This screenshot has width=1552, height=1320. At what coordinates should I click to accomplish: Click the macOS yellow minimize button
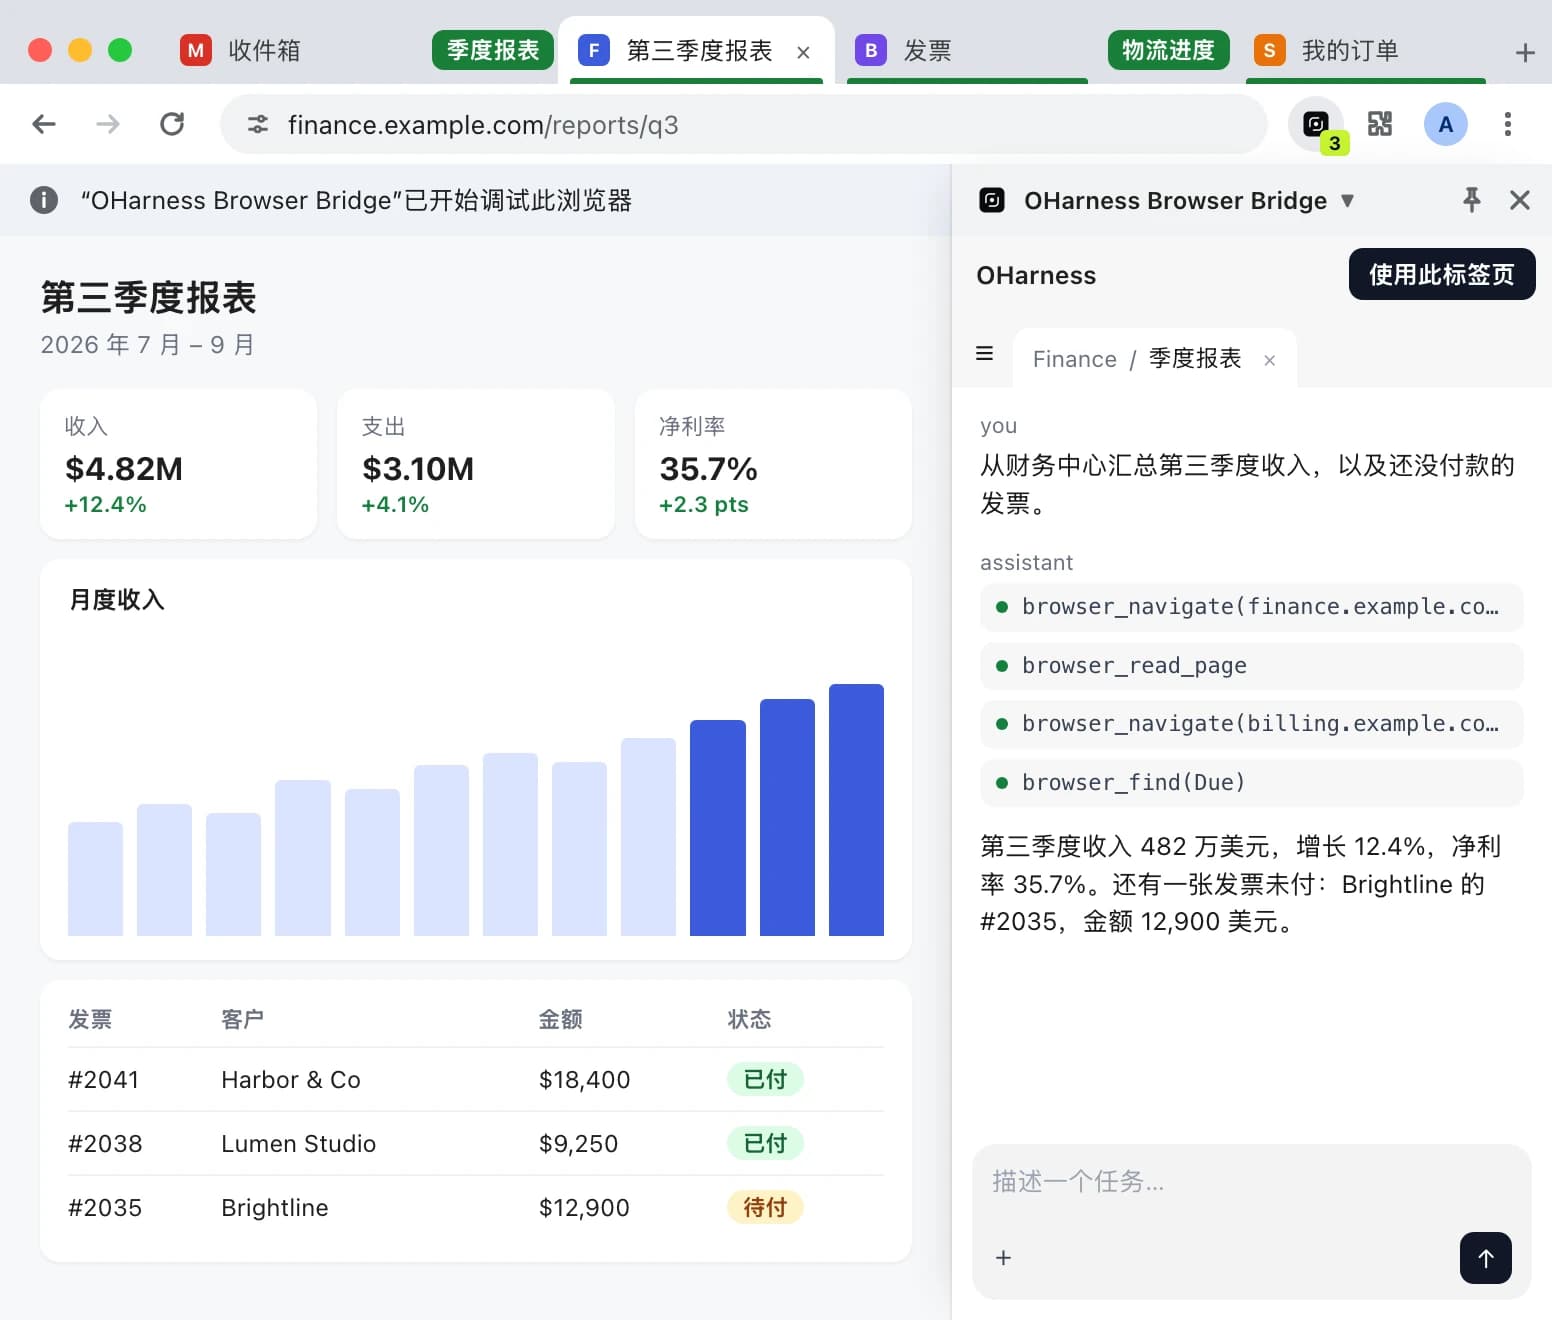pos(80,50)
